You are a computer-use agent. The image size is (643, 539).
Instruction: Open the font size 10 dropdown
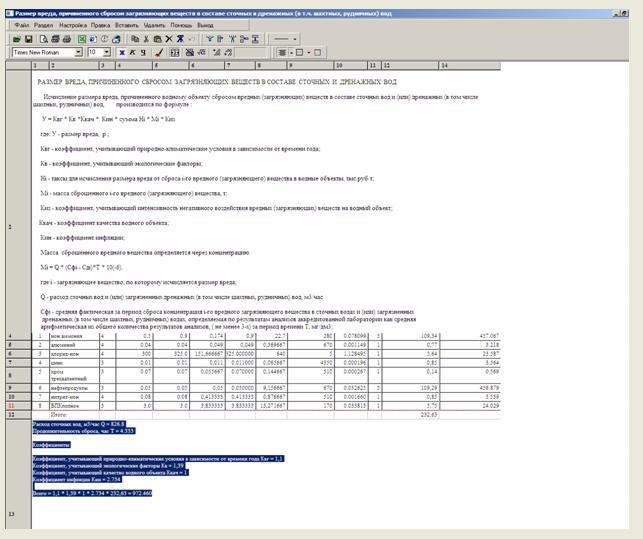(107, 51)
